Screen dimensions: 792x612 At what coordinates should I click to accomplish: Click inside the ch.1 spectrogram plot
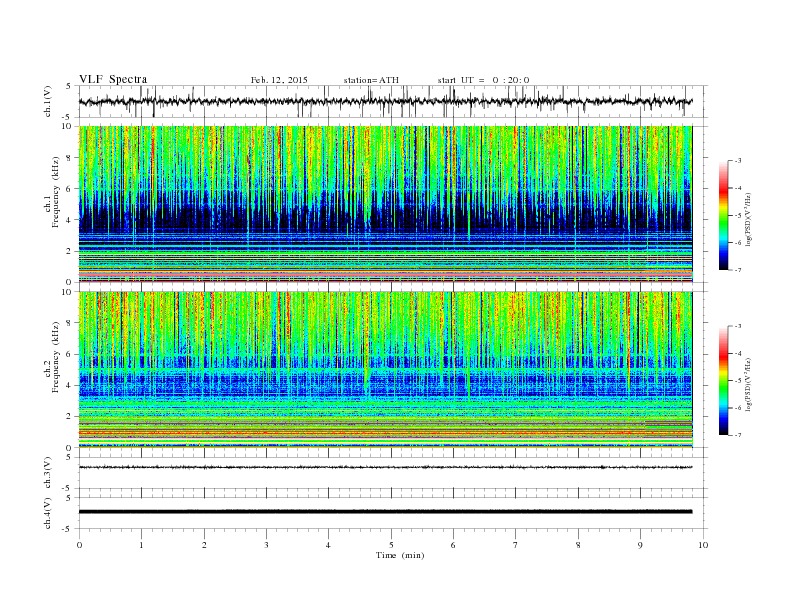pyautogui.click(x=385, y=204)
